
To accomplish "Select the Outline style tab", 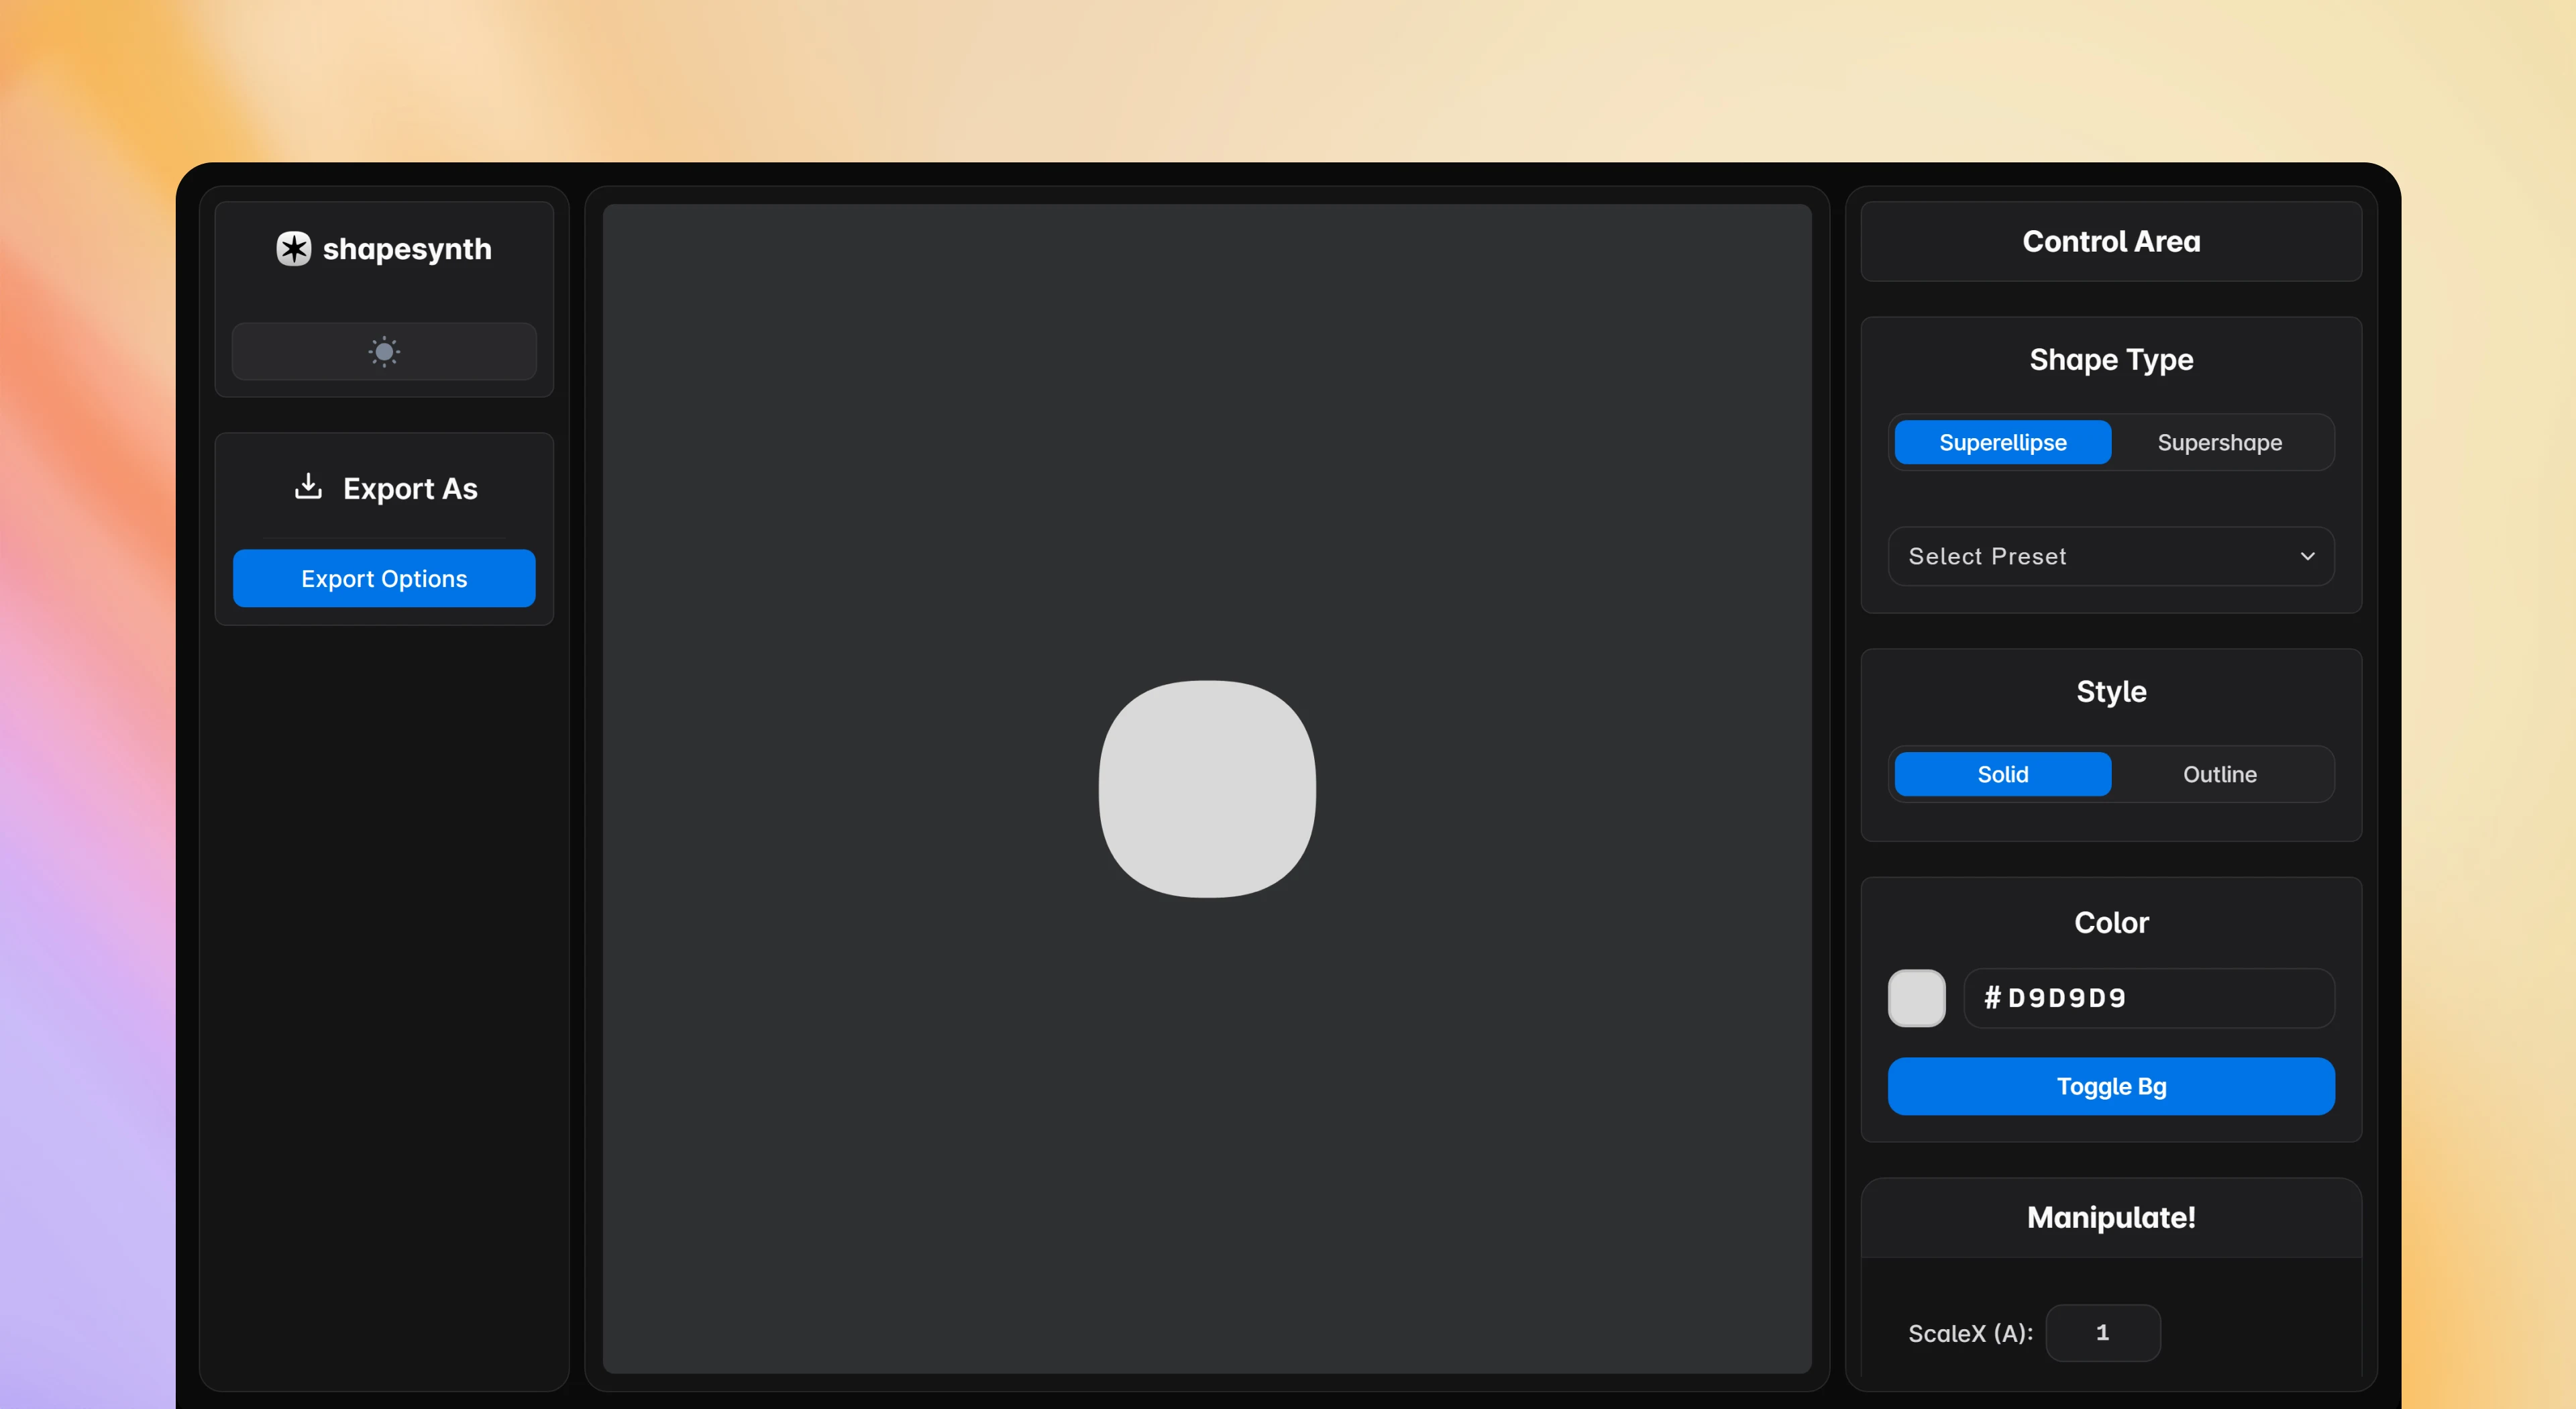I will (x=2220, y=774).
